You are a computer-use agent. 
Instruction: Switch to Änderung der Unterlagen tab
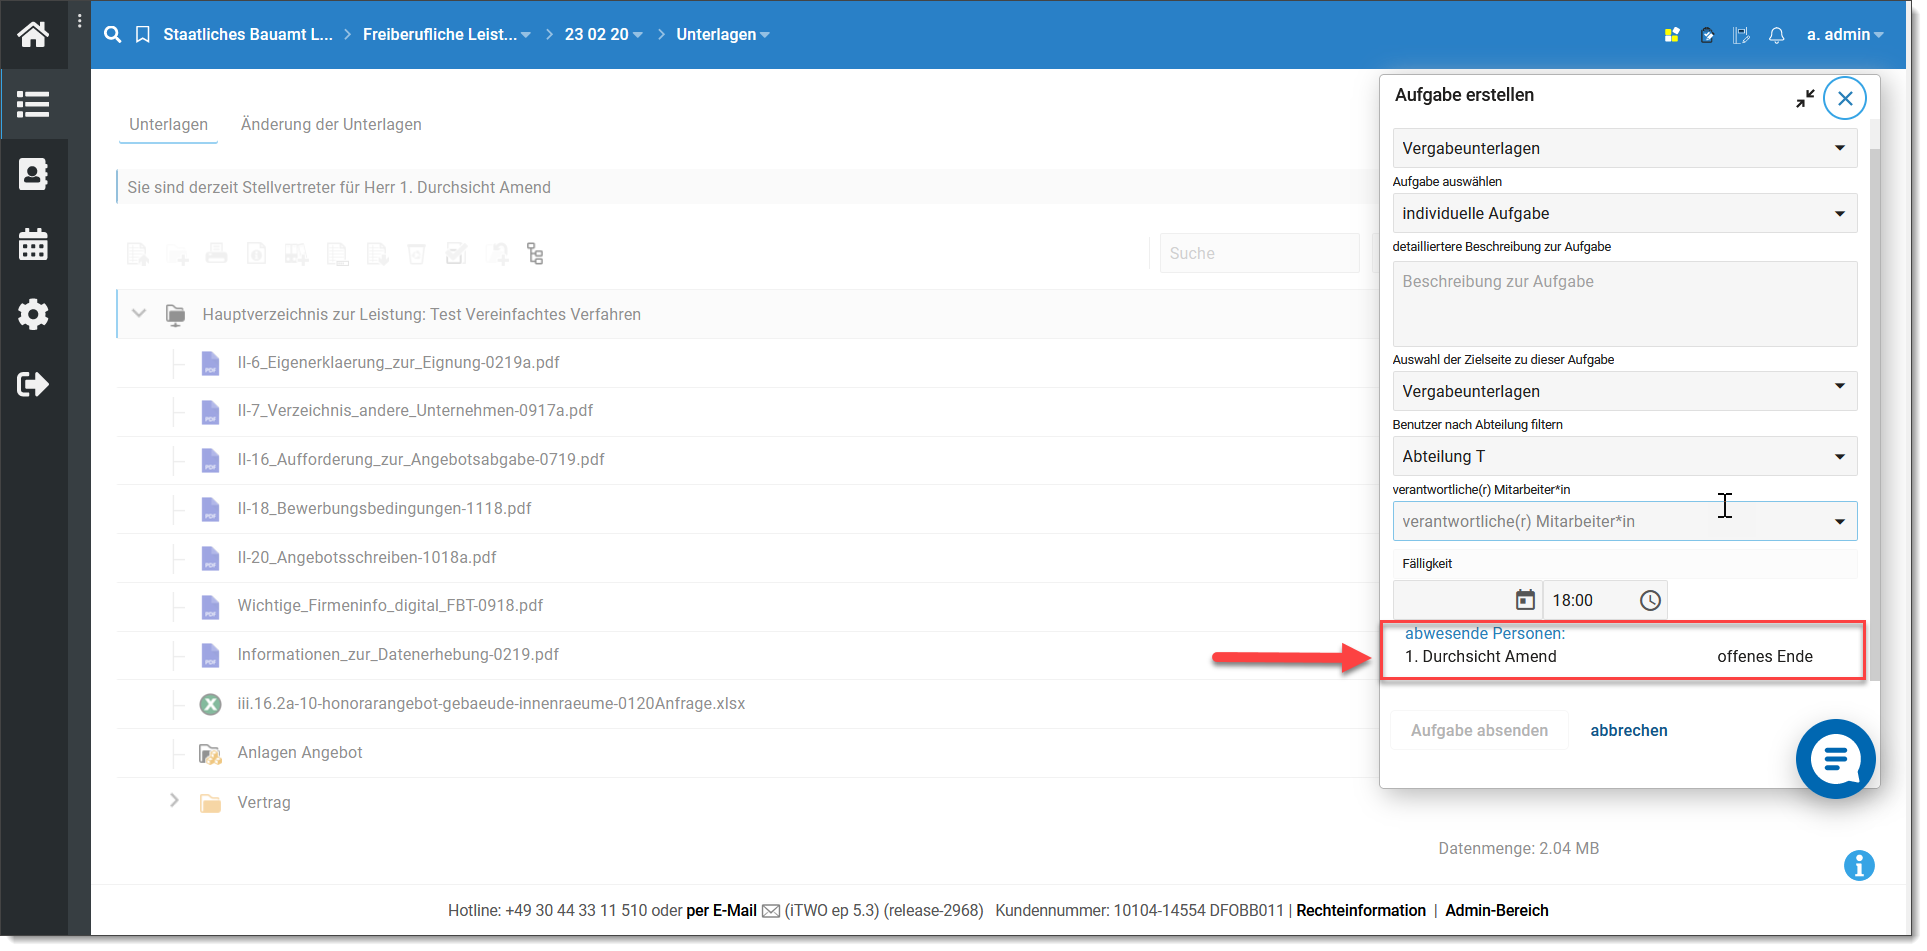tap(331, 124)
